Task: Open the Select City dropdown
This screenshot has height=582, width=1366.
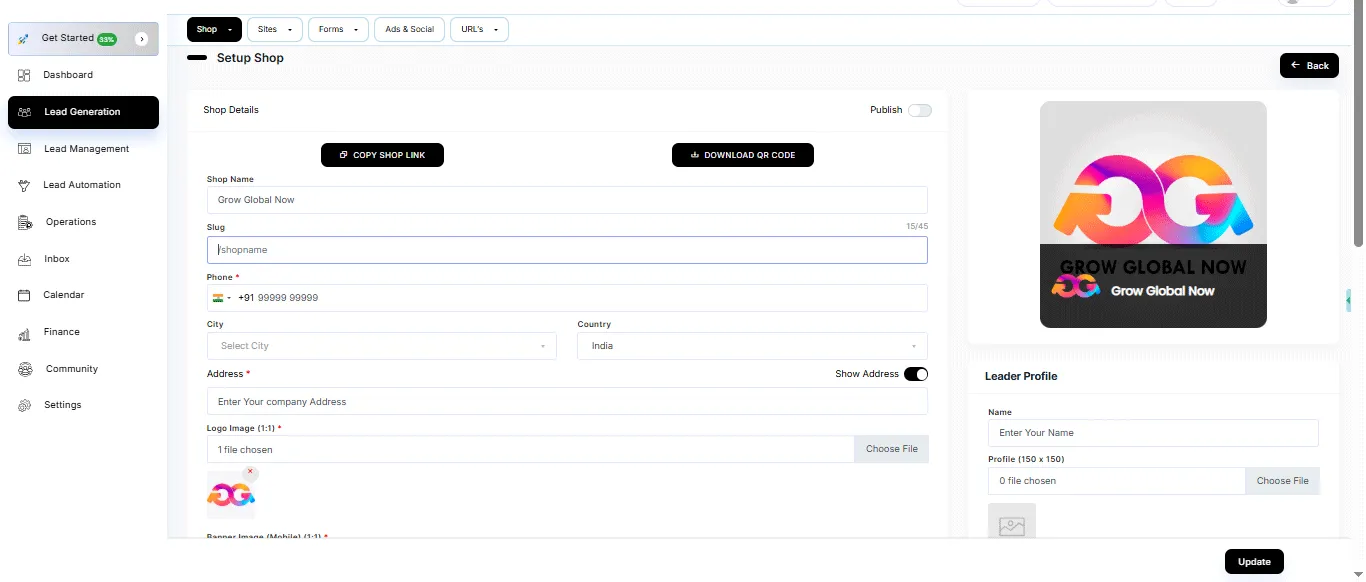Action: pos(382,346)
